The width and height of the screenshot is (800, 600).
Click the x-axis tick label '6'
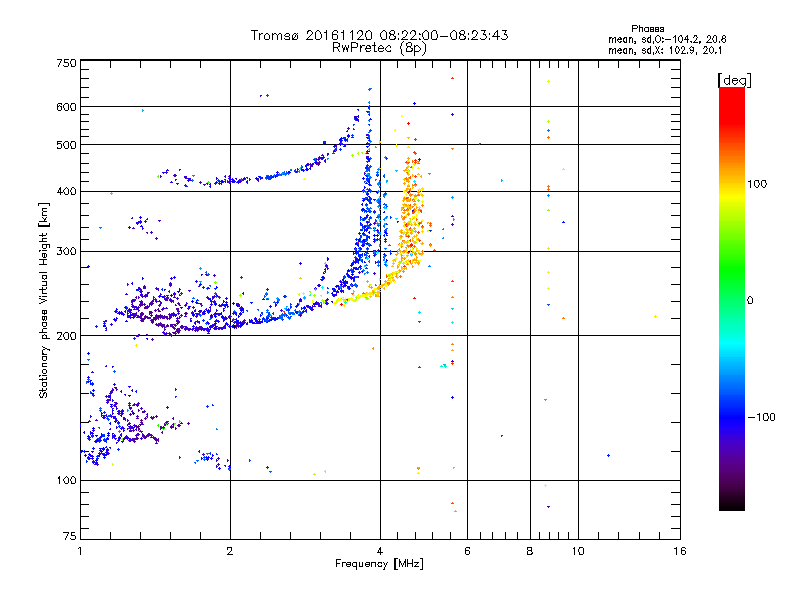(467, 551)
